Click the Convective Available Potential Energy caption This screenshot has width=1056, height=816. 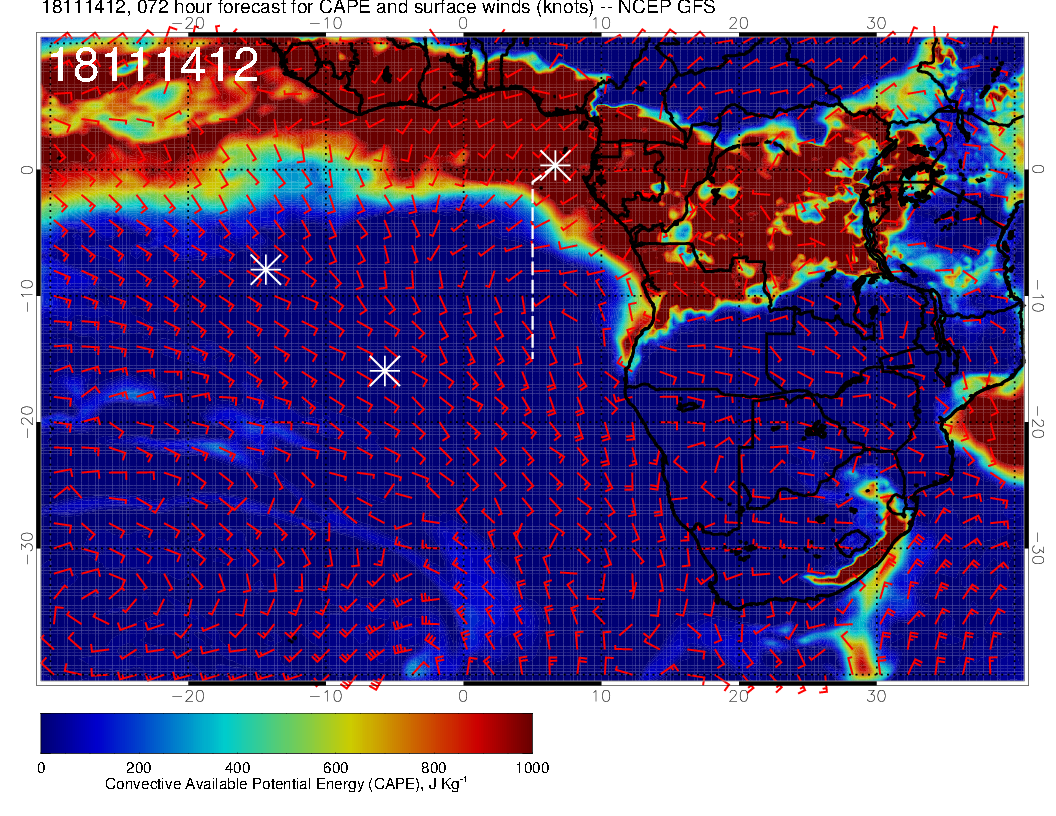[x=286, y=784]
